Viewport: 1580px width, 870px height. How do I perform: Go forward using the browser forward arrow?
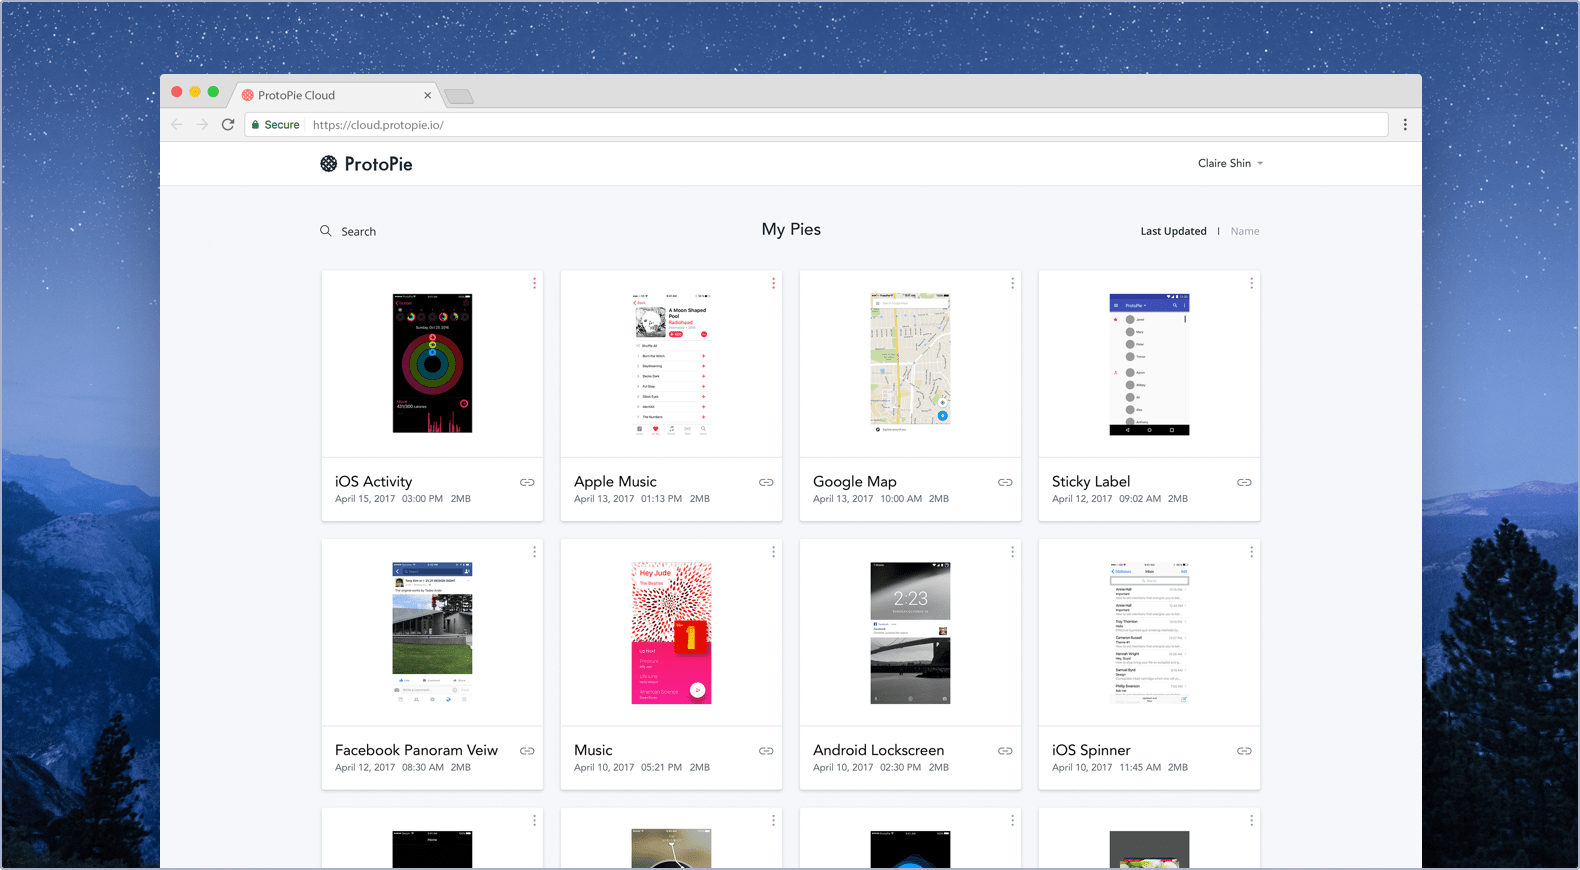pos(202,124)
